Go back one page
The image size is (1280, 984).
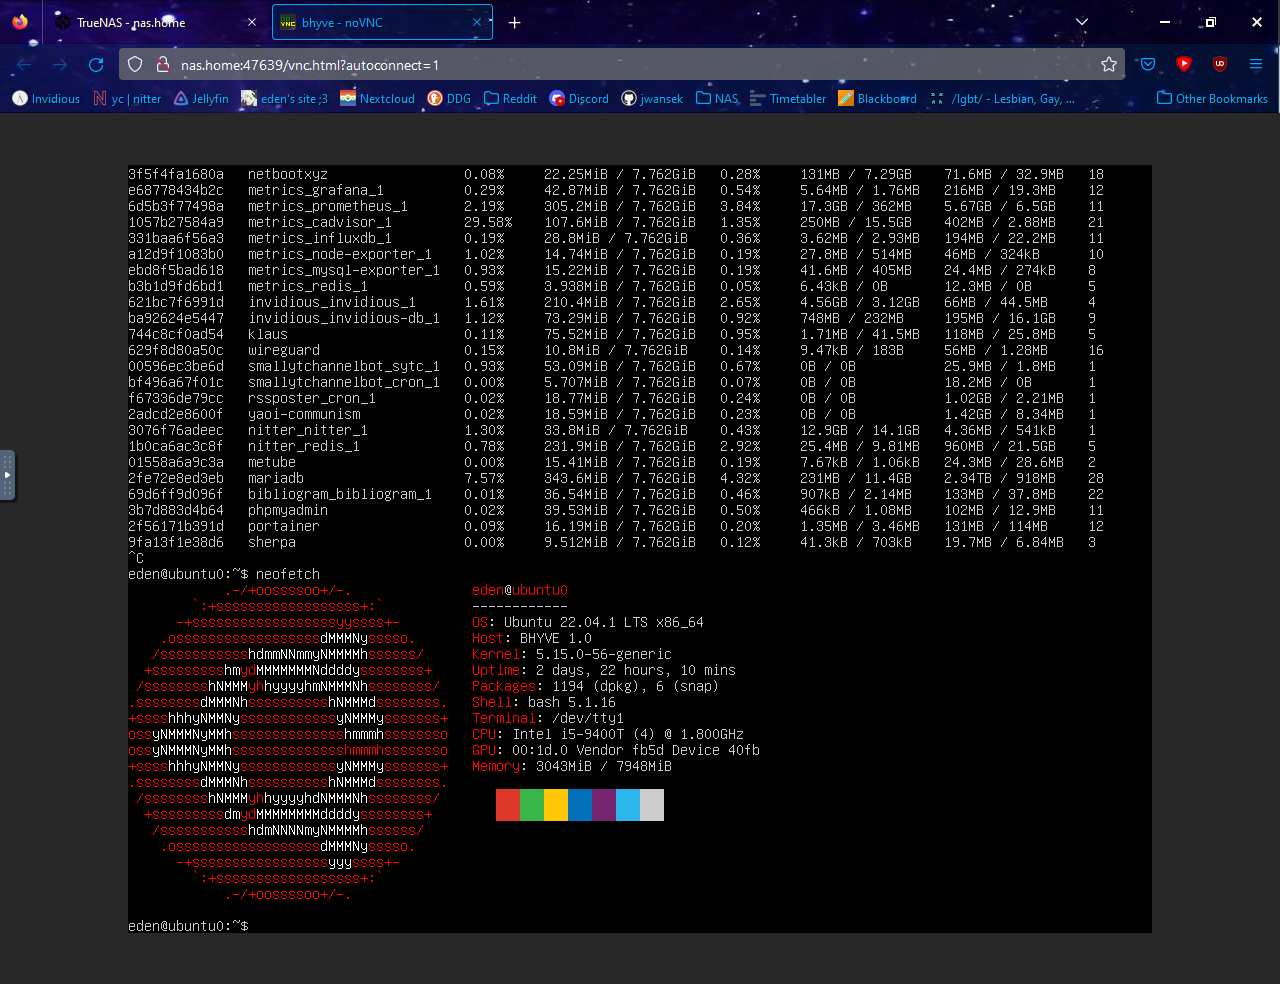click(x=24, y=64)
